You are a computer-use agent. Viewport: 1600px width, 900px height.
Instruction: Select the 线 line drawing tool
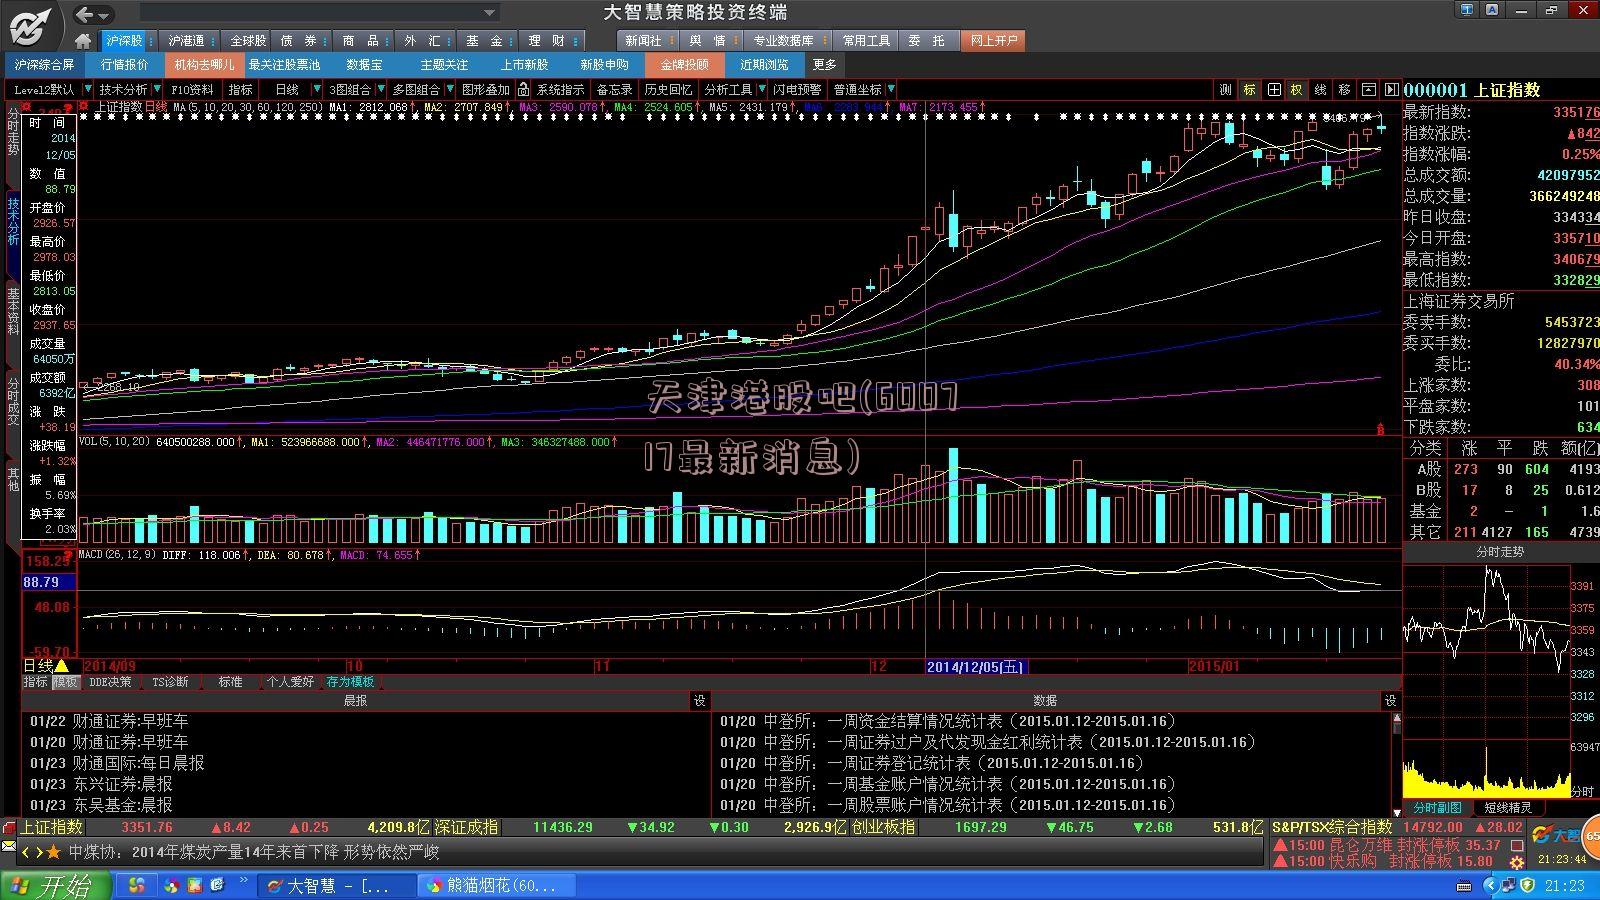(1320, 90)
